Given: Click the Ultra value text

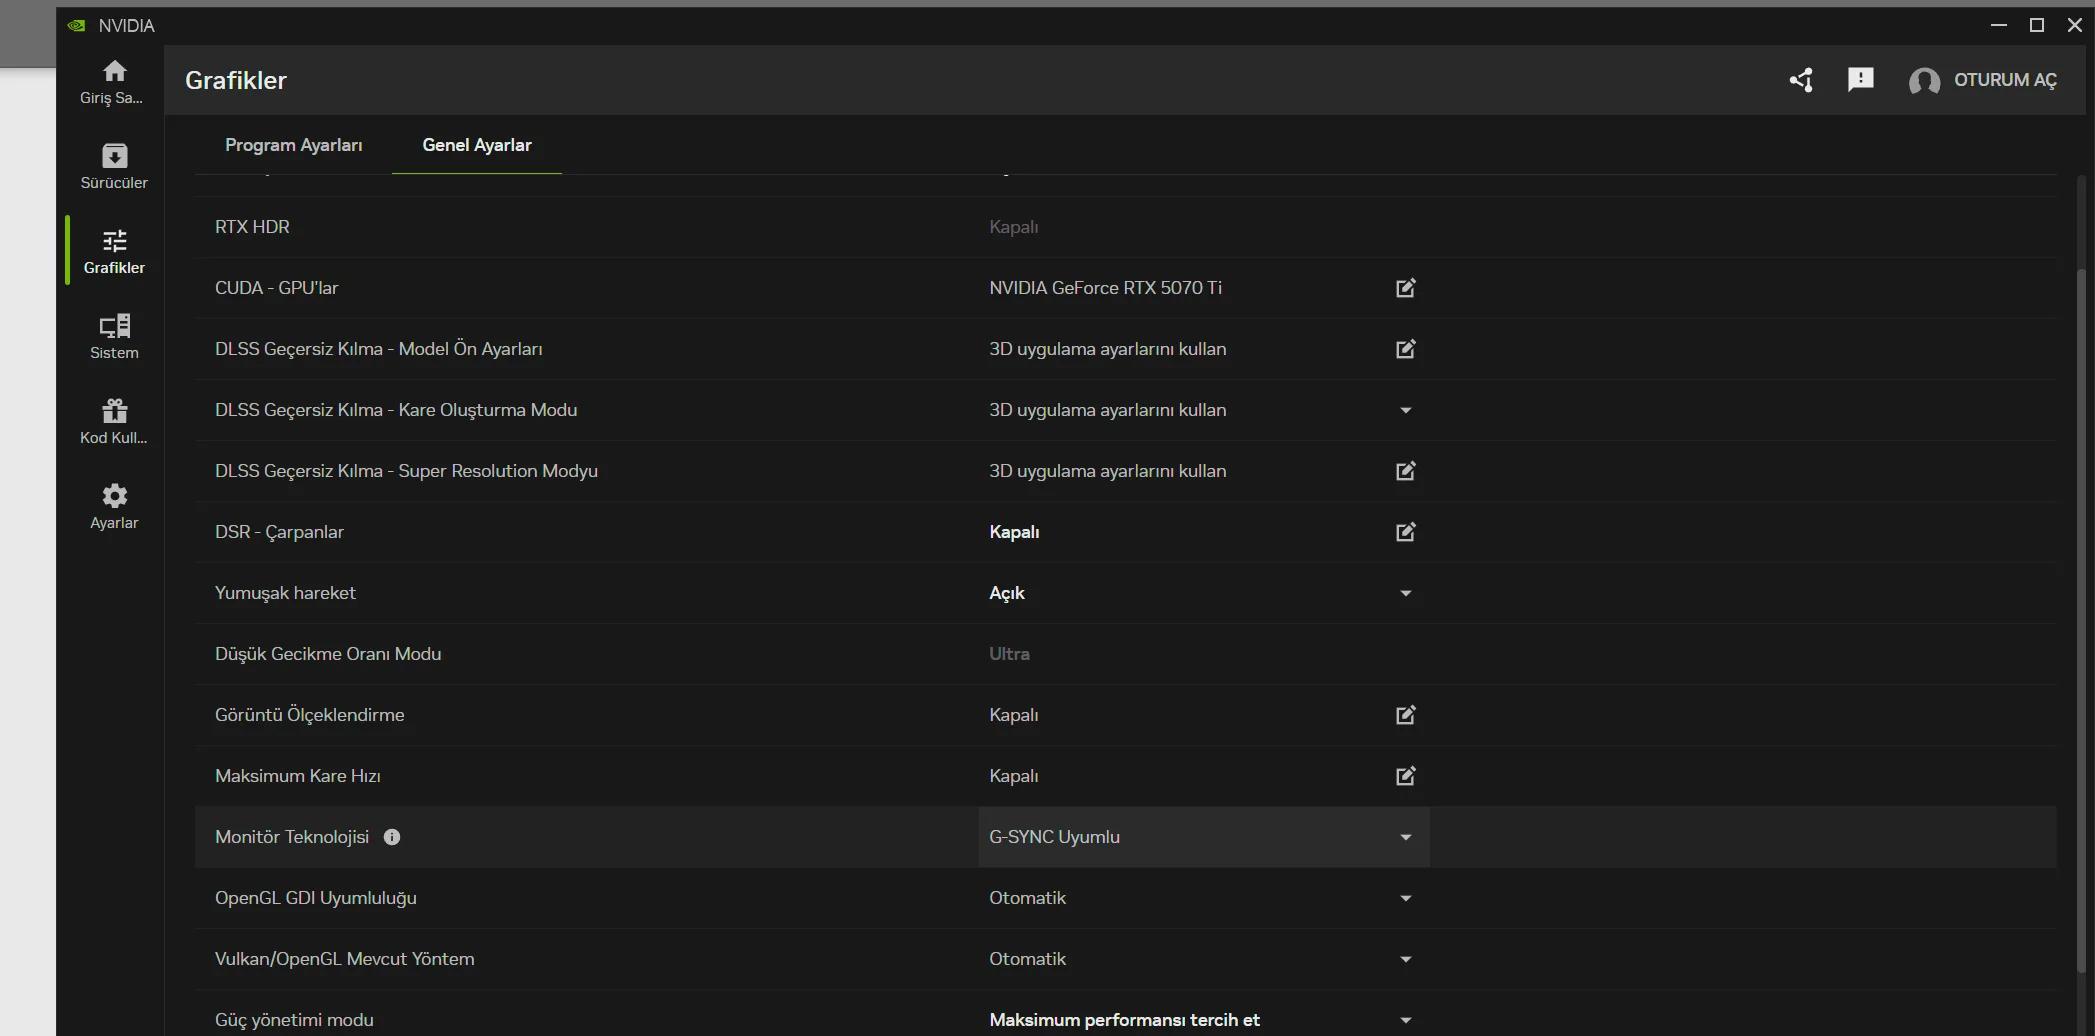Looking at the screenshot, I should (1009, 654).
